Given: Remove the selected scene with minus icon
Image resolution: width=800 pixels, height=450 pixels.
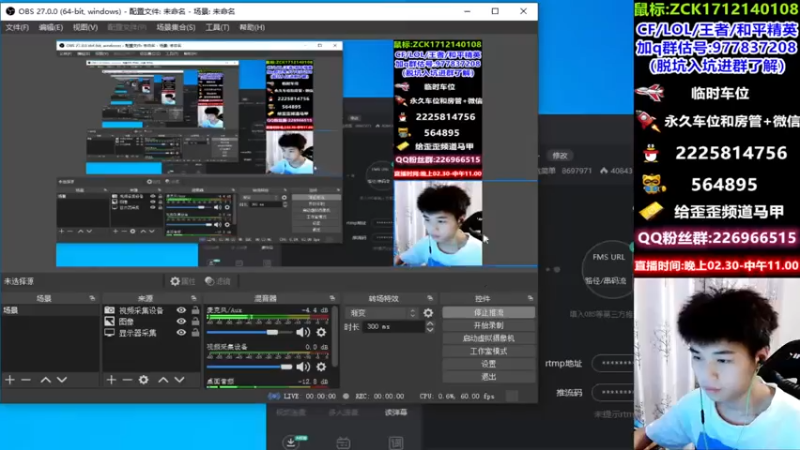Looking at the screenshot, I should [26, 380].
